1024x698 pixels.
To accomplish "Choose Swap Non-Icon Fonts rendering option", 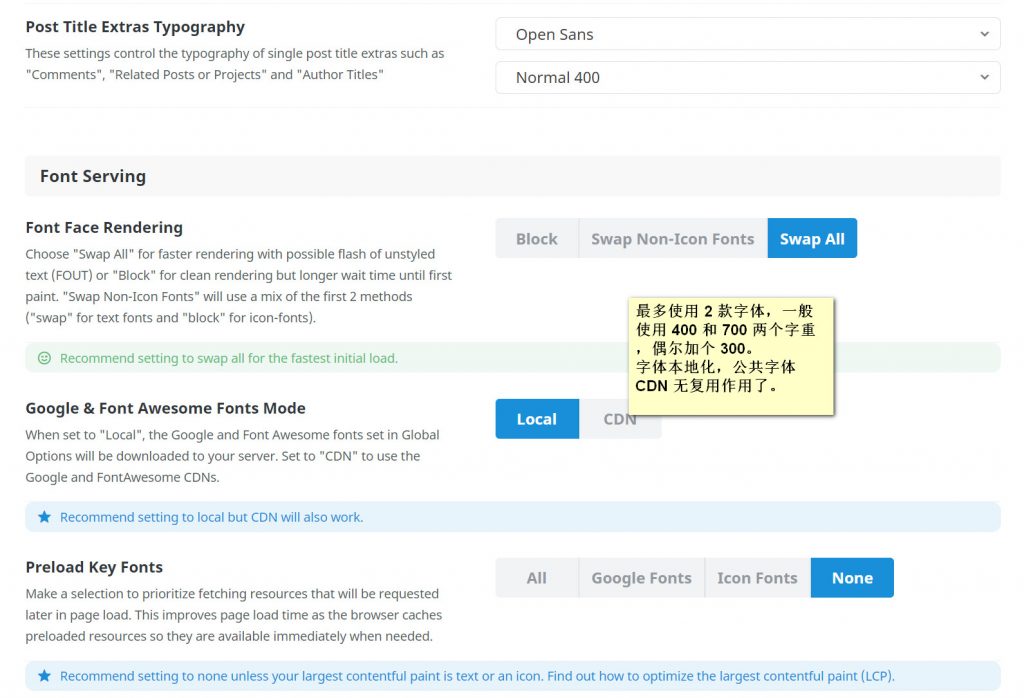I will 672,239.
